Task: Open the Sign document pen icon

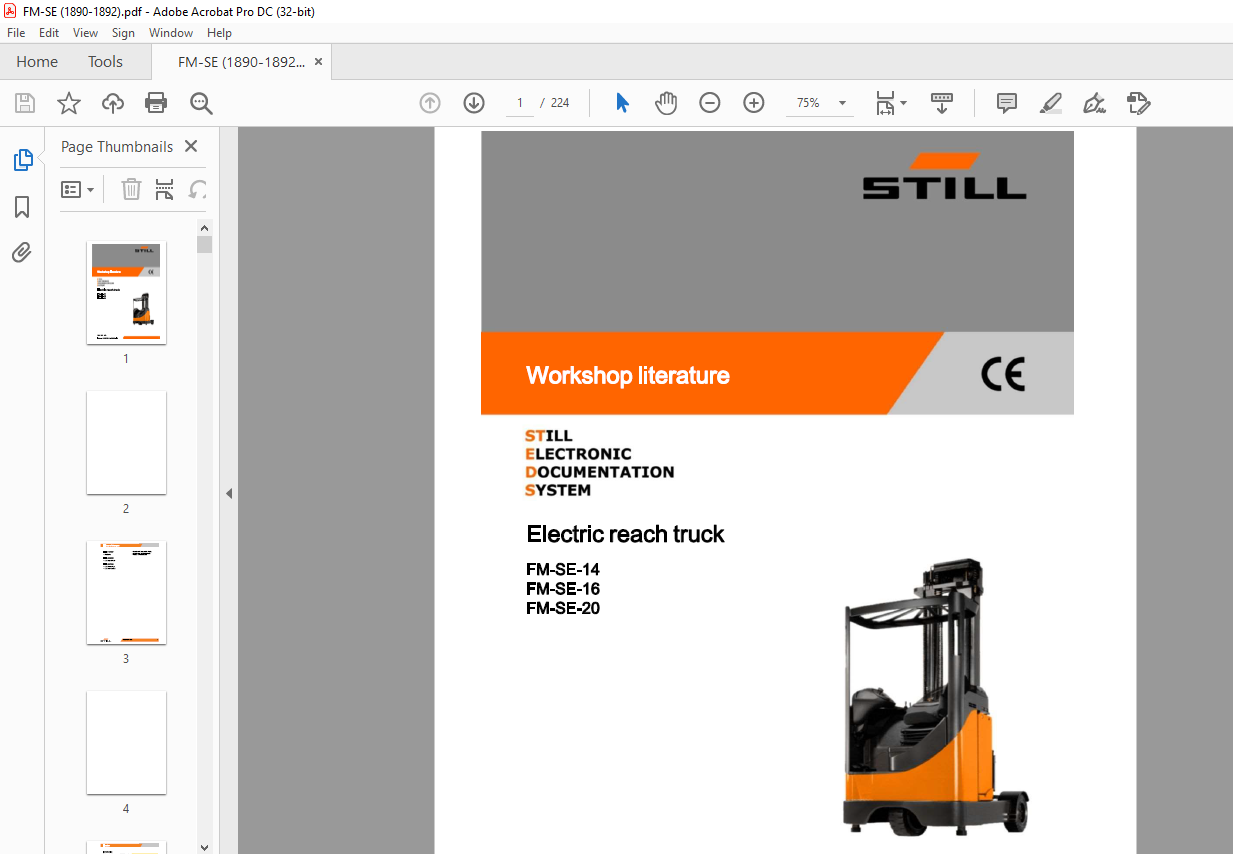Action: 1095,103
